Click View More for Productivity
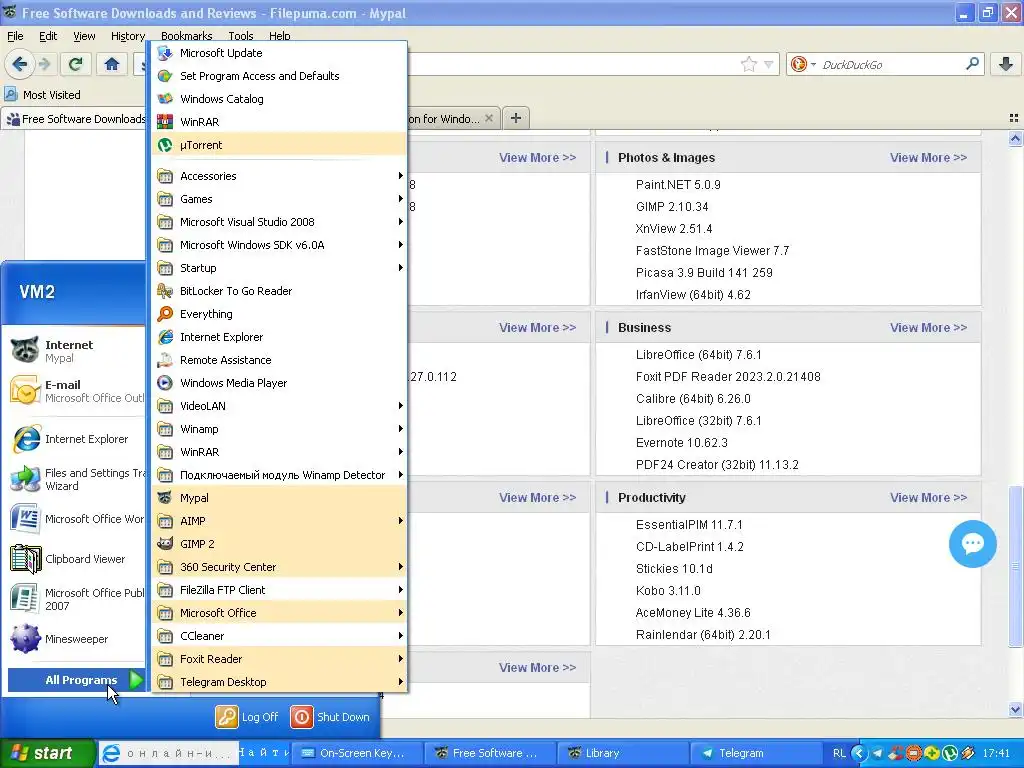 click(x=928, y=498)
